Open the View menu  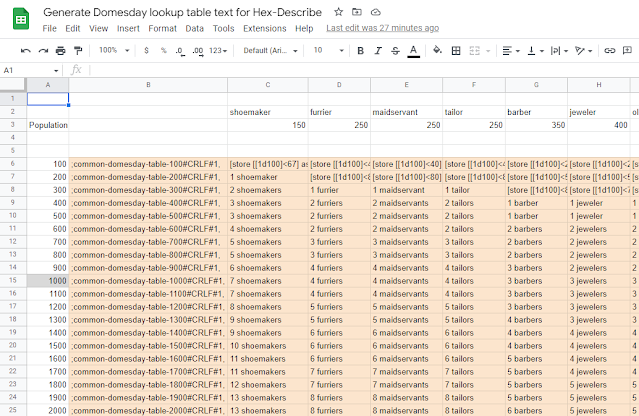99,29
